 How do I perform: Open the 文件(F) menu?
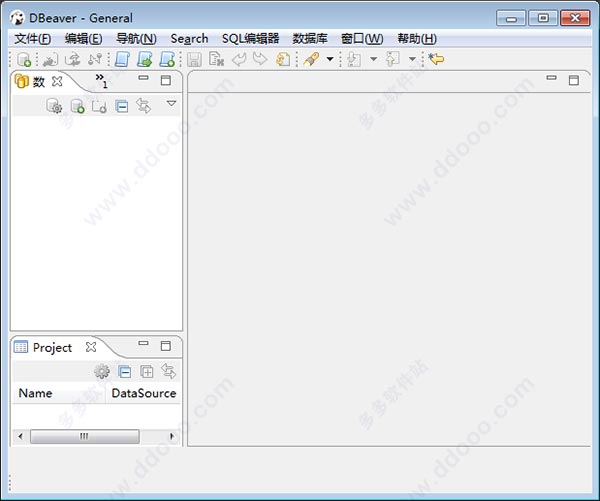(33, 39)
